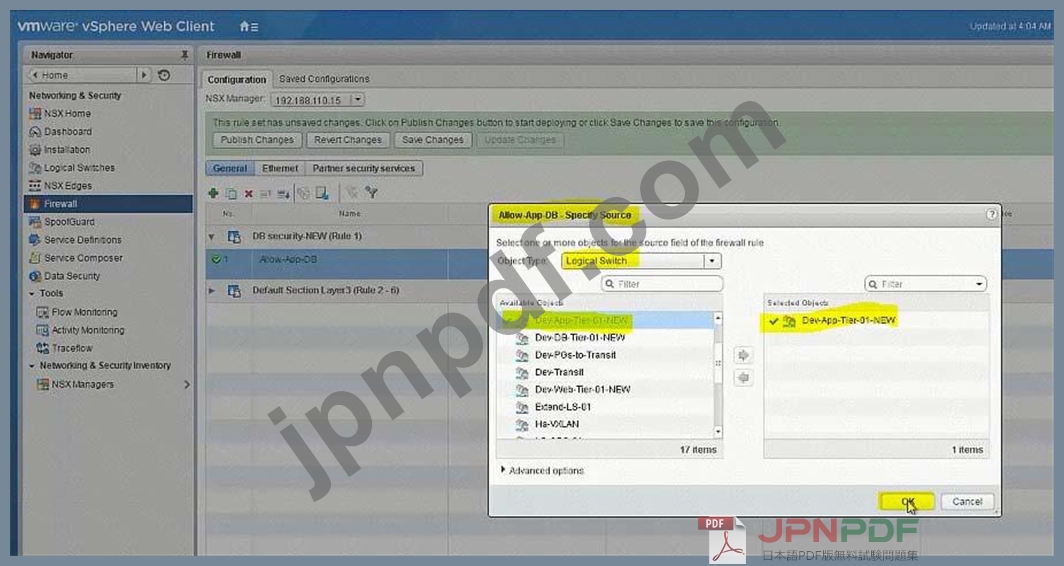Switch to Saved Configurations tab

click(324, 79)
